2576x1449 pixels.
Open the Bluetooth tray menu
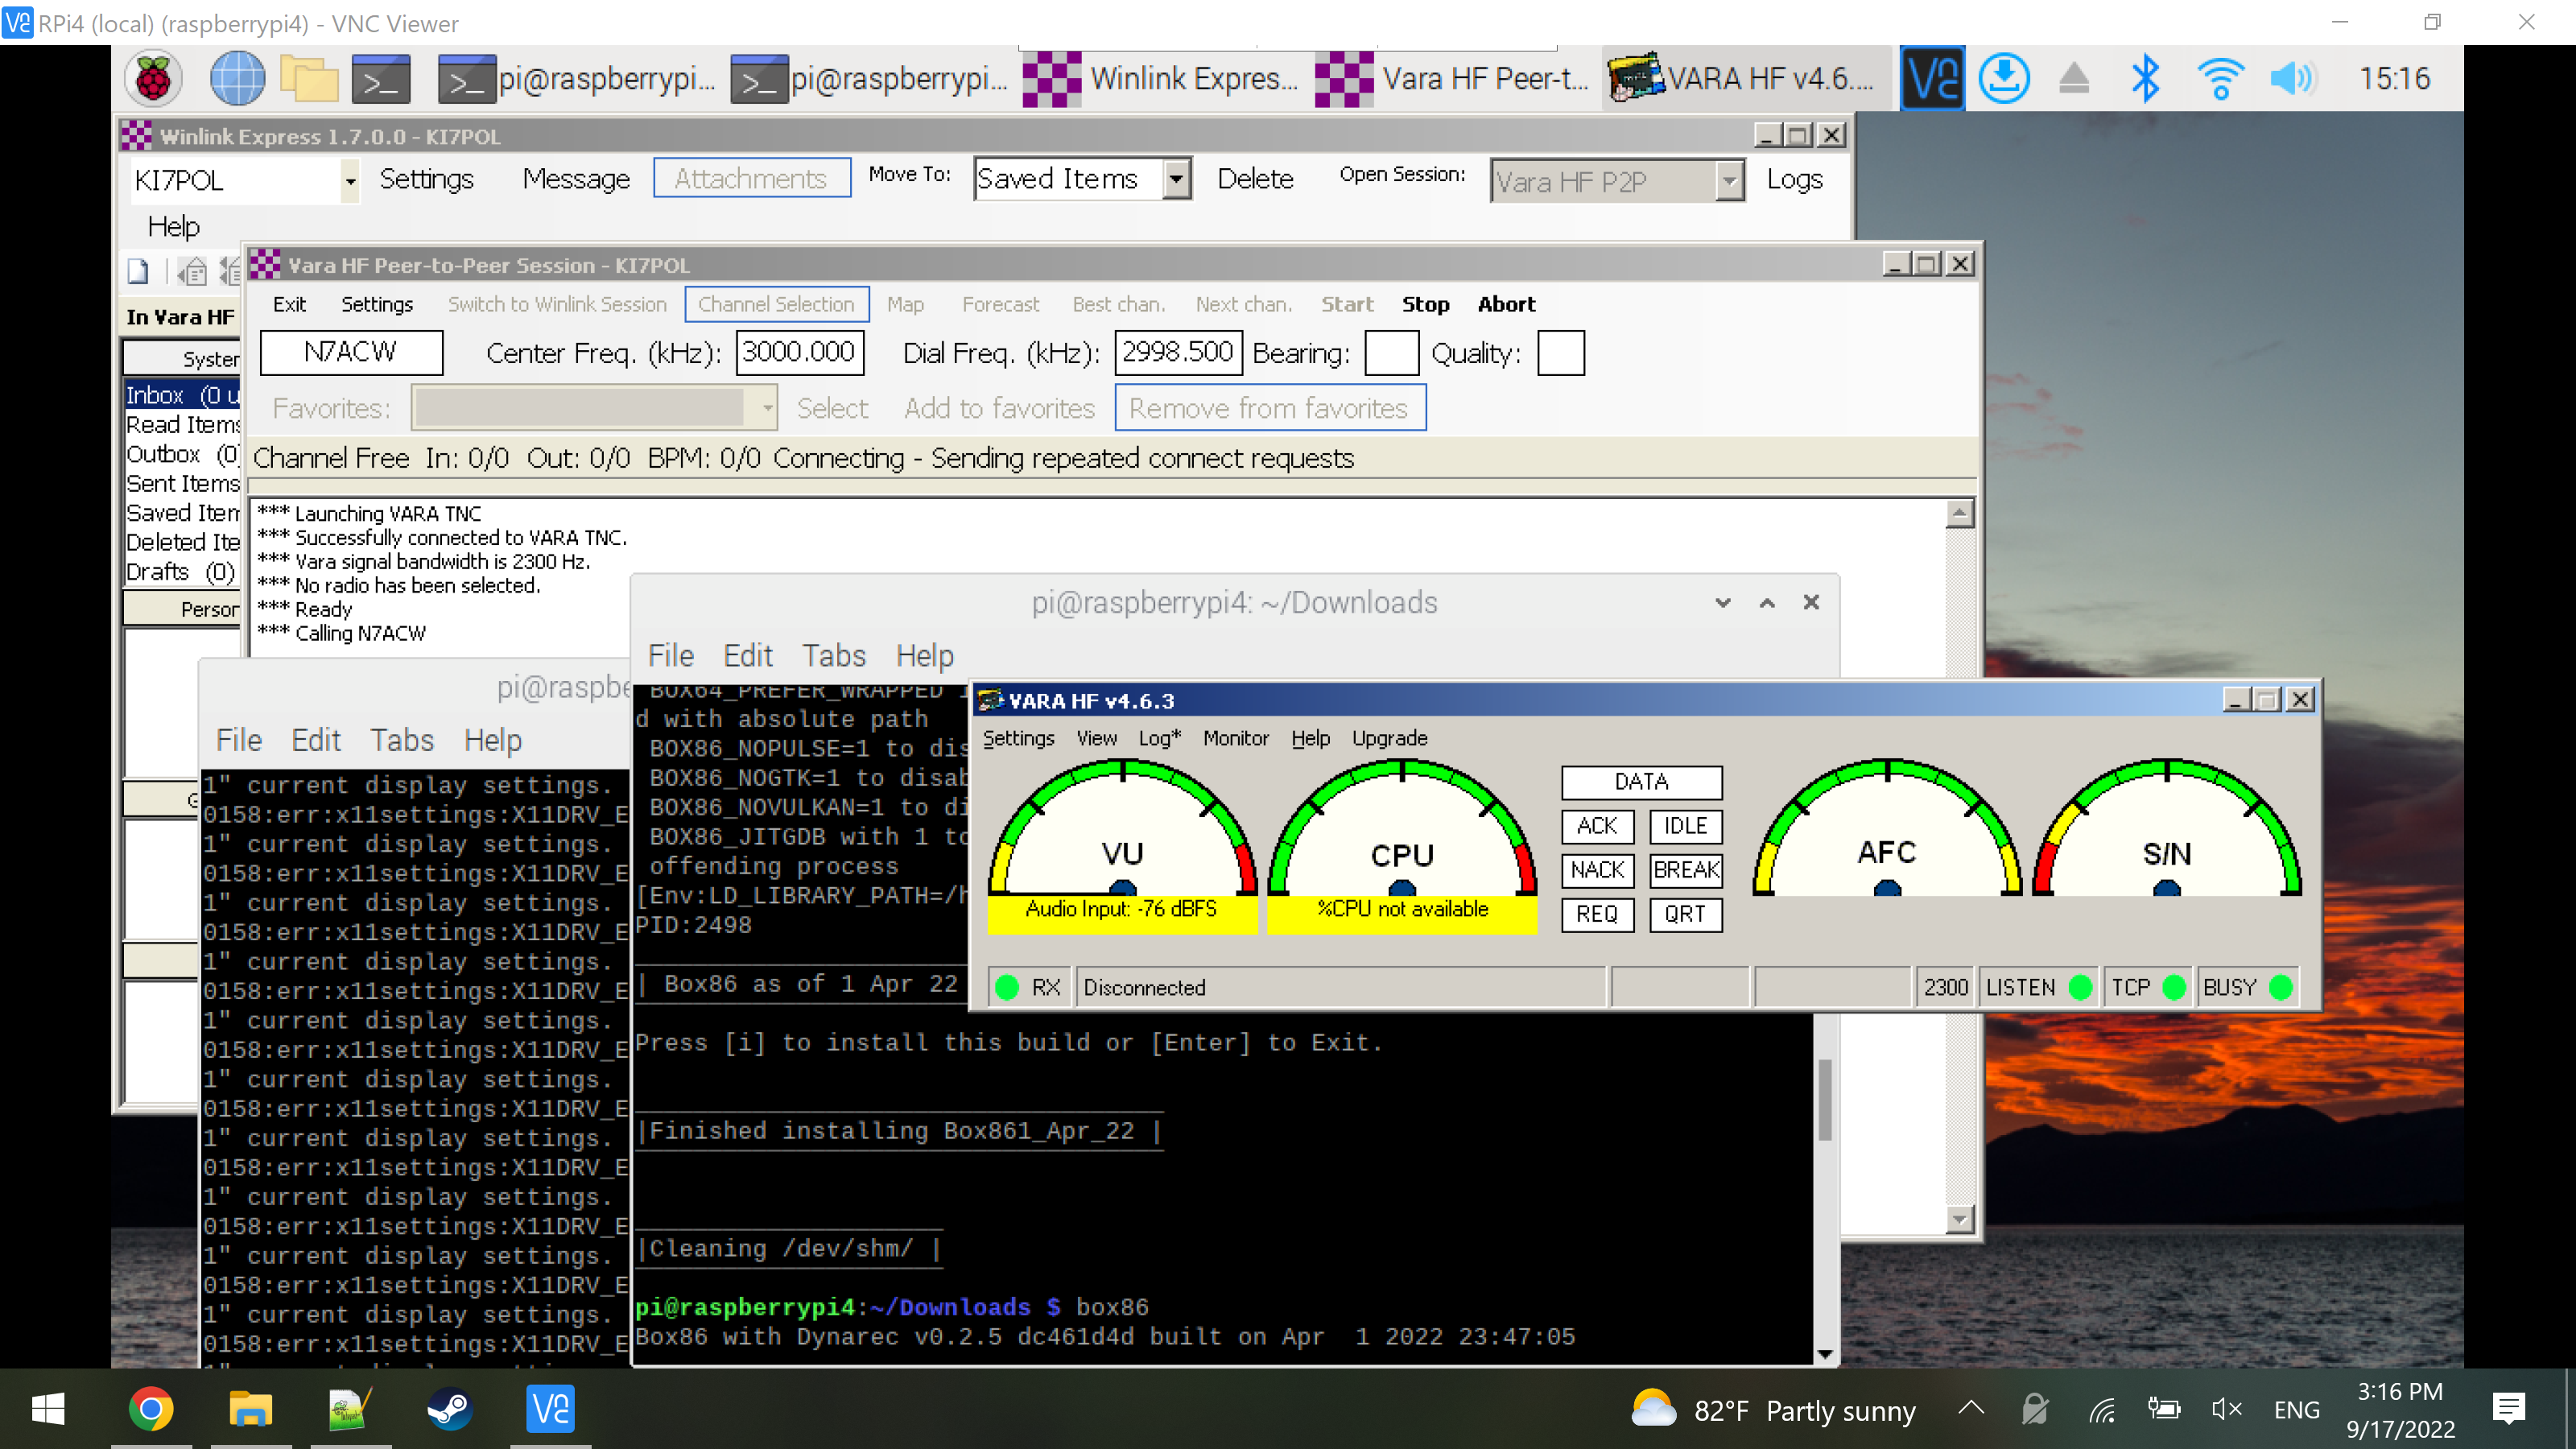[2145, 78]
